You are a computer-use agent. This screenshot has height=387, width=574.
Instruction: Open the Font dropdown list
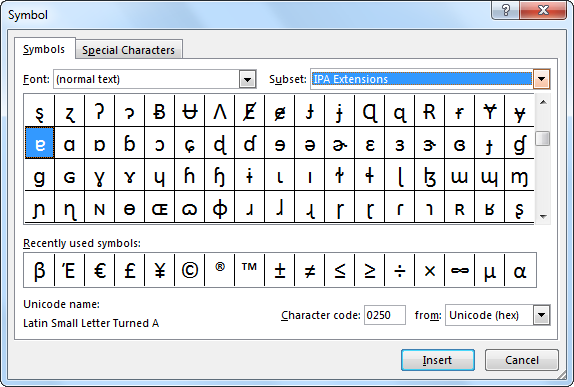(x=247, y=79)
